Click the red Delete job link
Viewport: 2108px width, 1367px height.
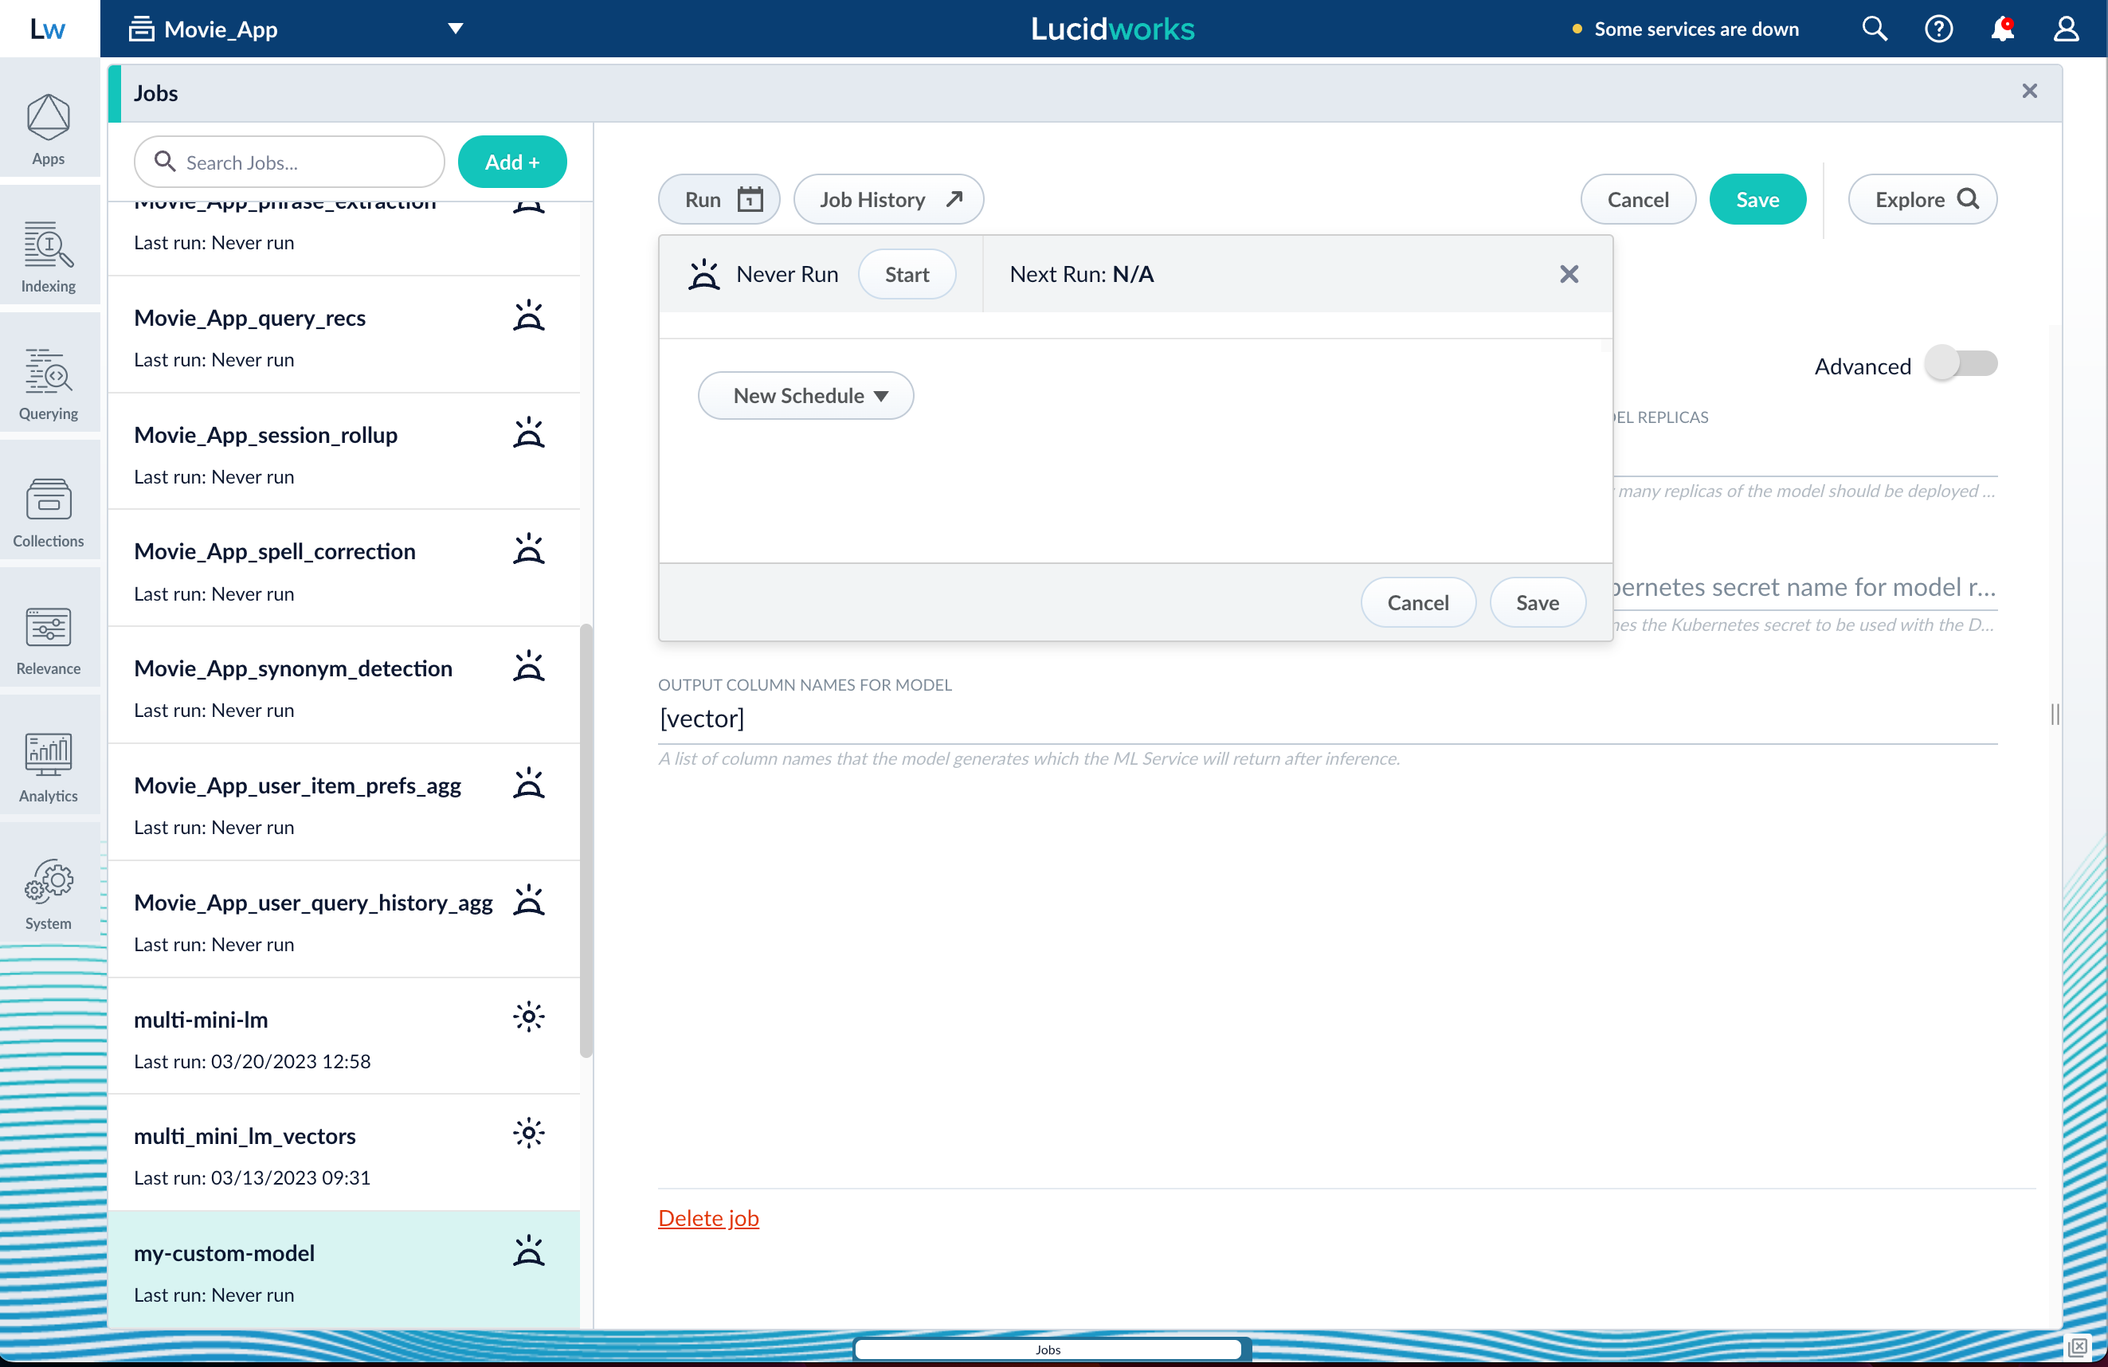[708, 1218]
